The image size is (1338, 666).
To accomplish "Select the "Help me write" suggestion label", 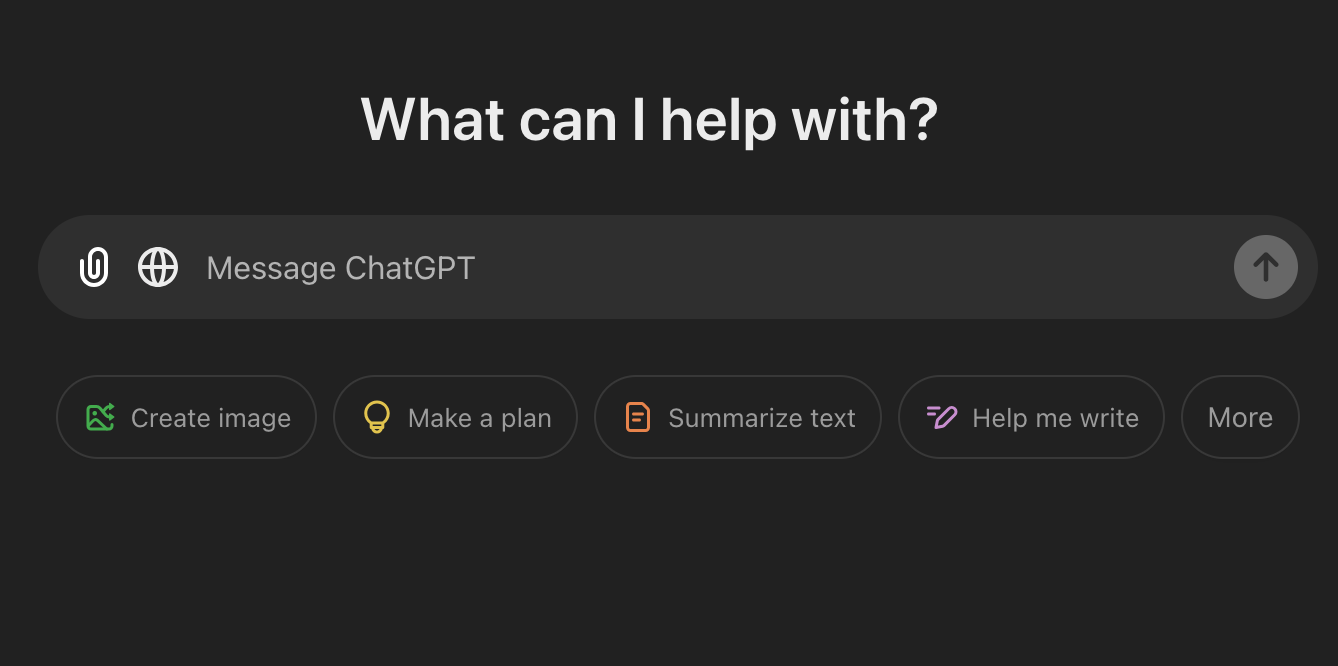I will (x=1056, y=418).
